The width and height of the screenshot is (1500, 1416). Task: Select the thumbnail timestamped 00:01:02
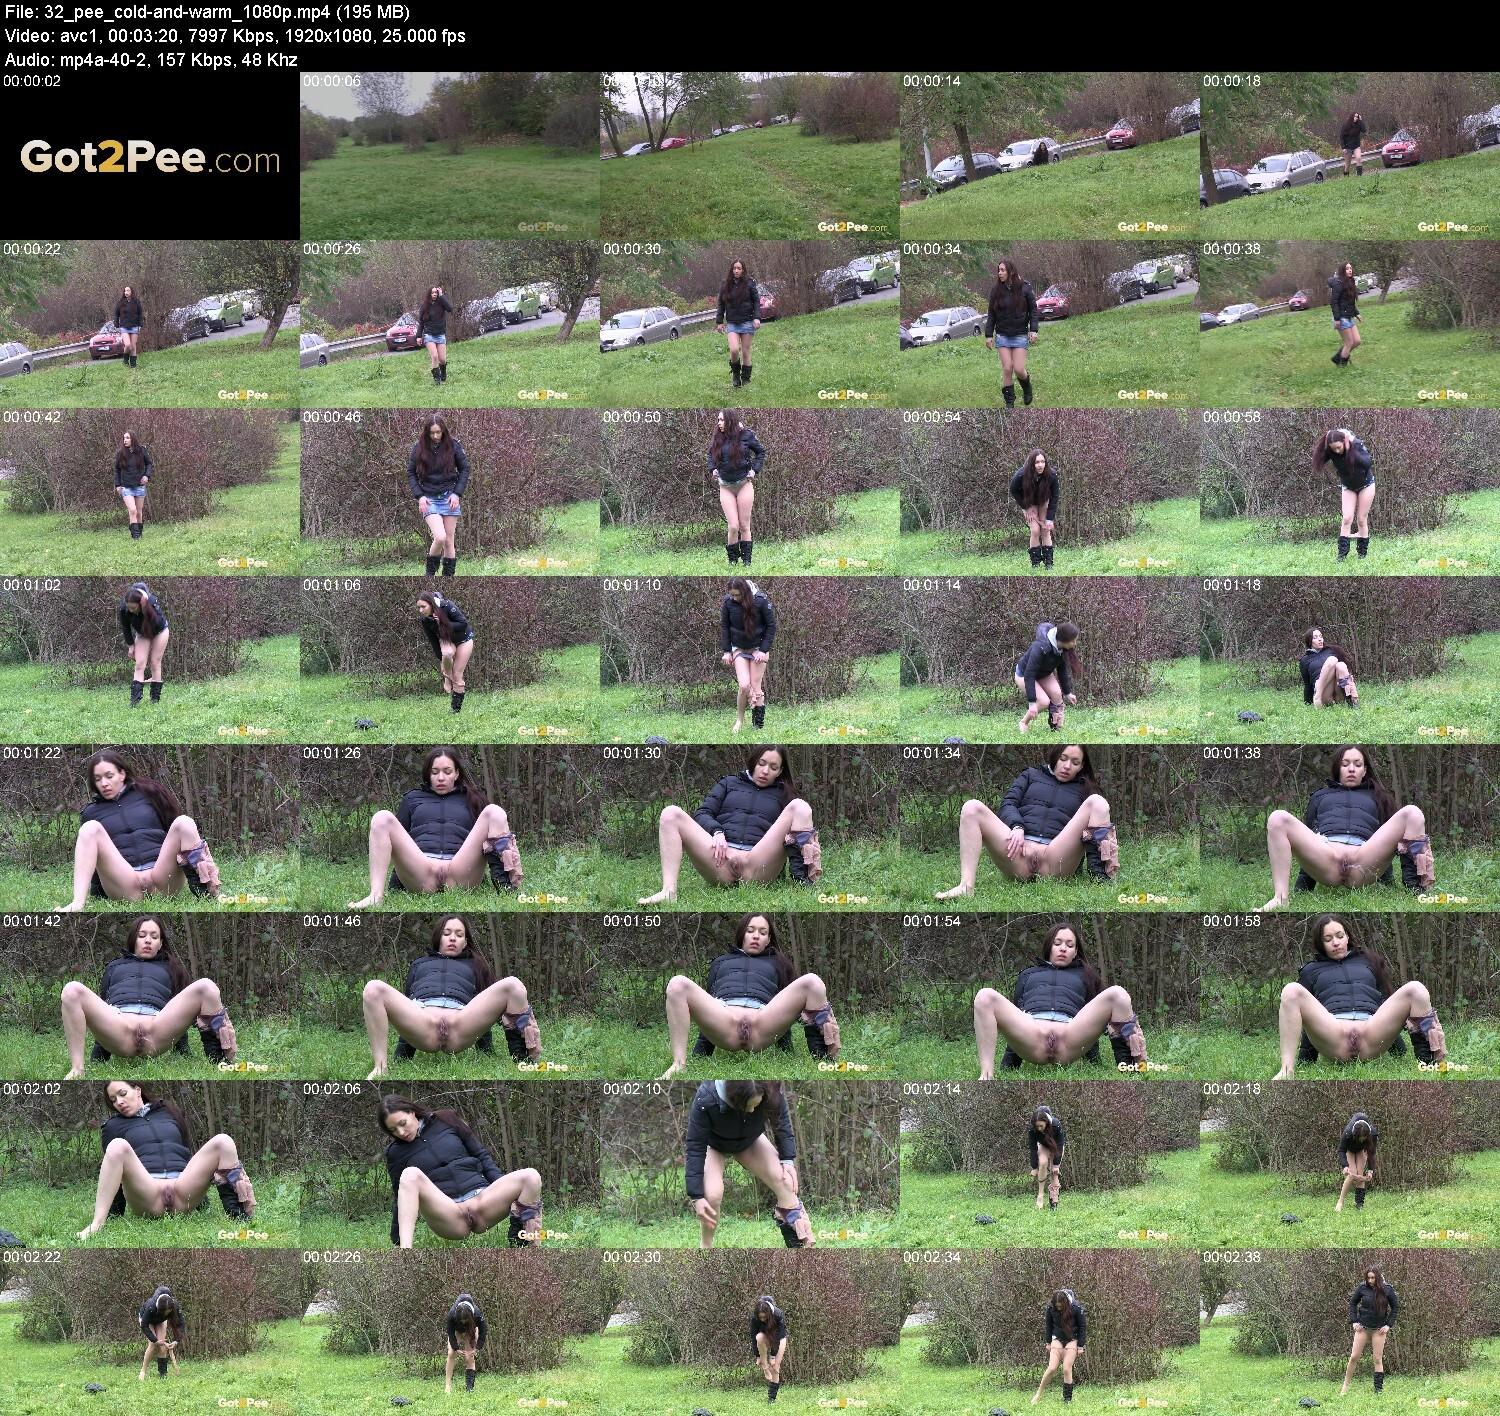150,660
